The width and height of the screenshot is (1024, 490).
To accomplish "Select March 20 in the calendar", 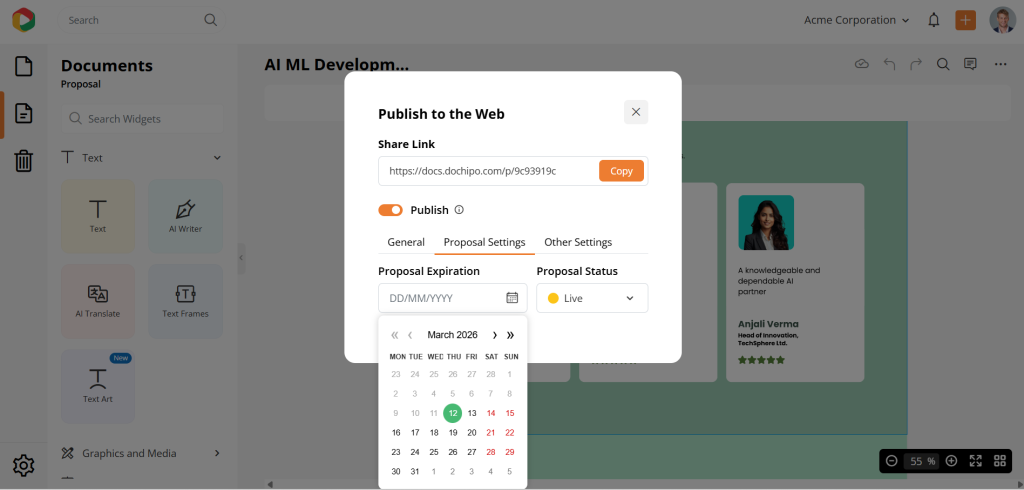I will click(x=472, y=432).
